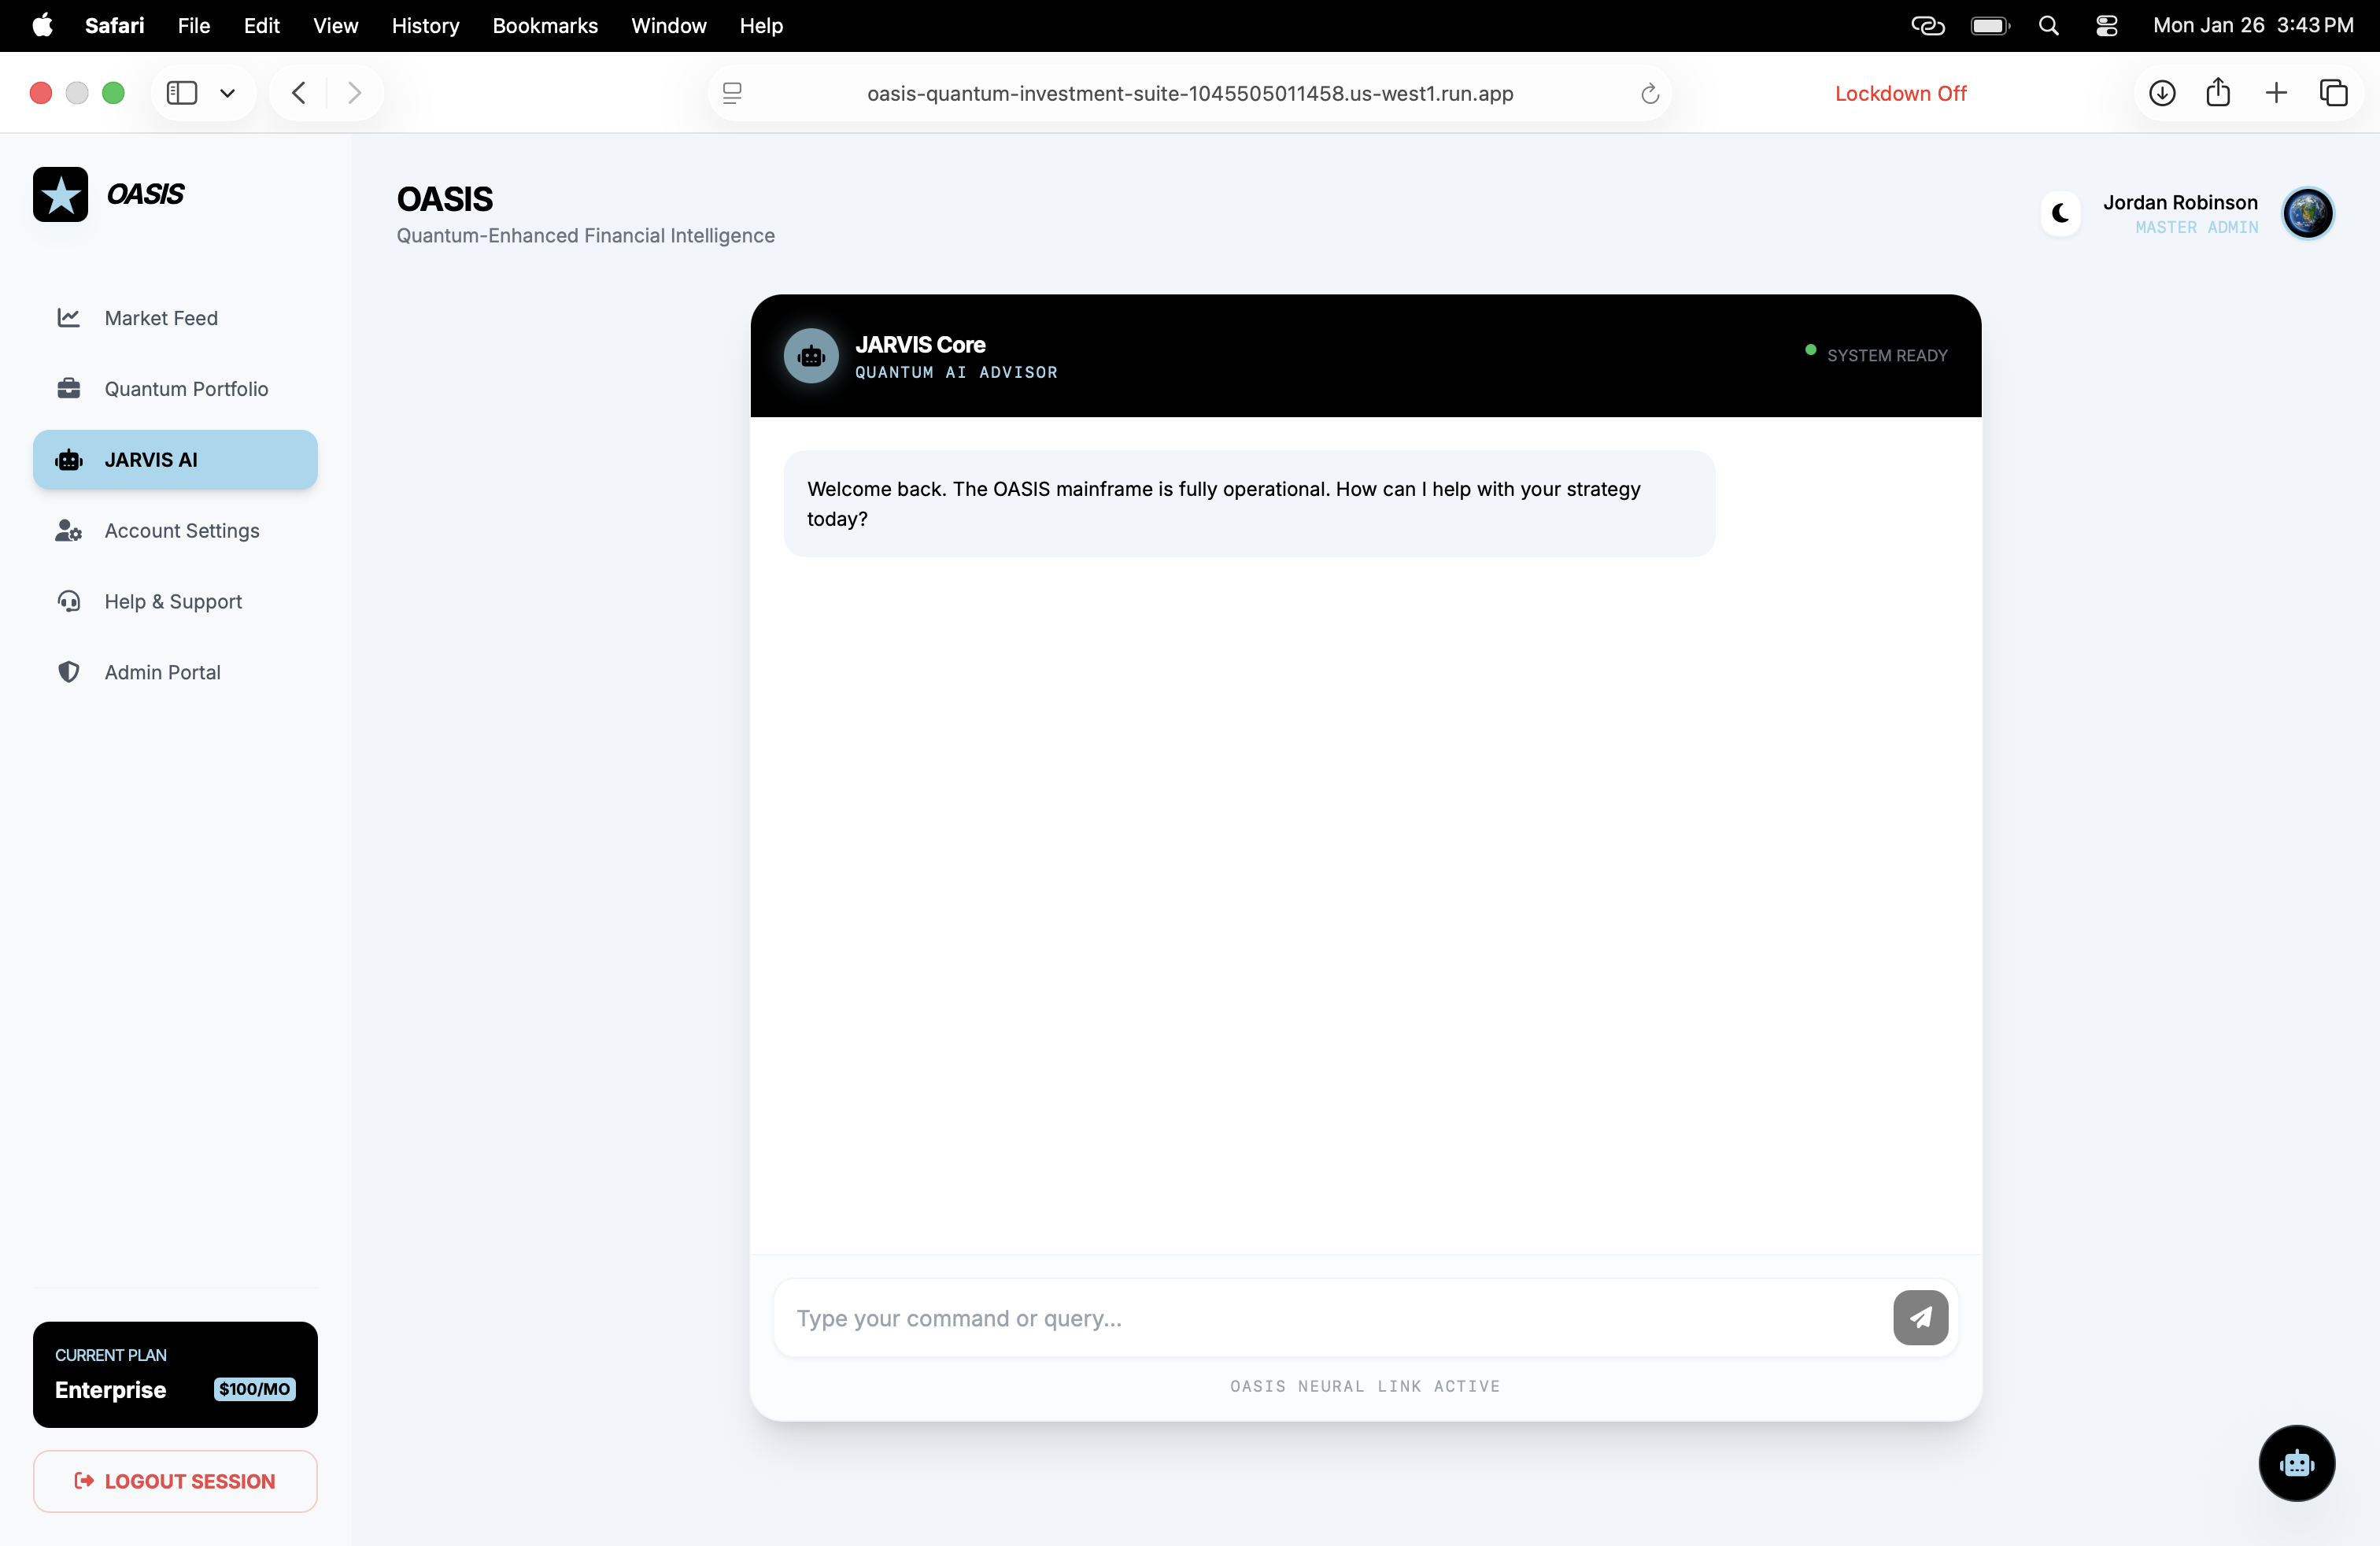Click the Logout Session button
The image size is (2380, 1546).
click(x=175, y=1481)
